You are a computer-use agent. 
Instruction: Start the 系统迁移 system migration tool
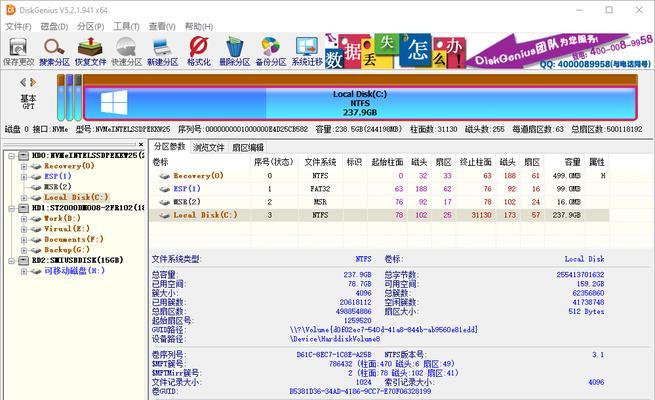[x=307, y=52]
